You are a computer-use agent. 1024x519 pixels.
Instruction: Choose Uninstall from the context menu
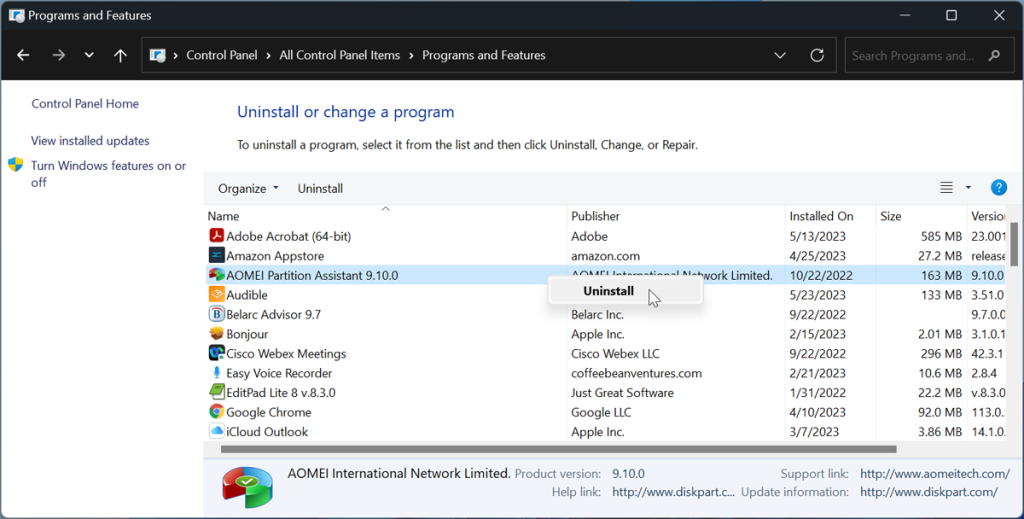tap(626, 291)
